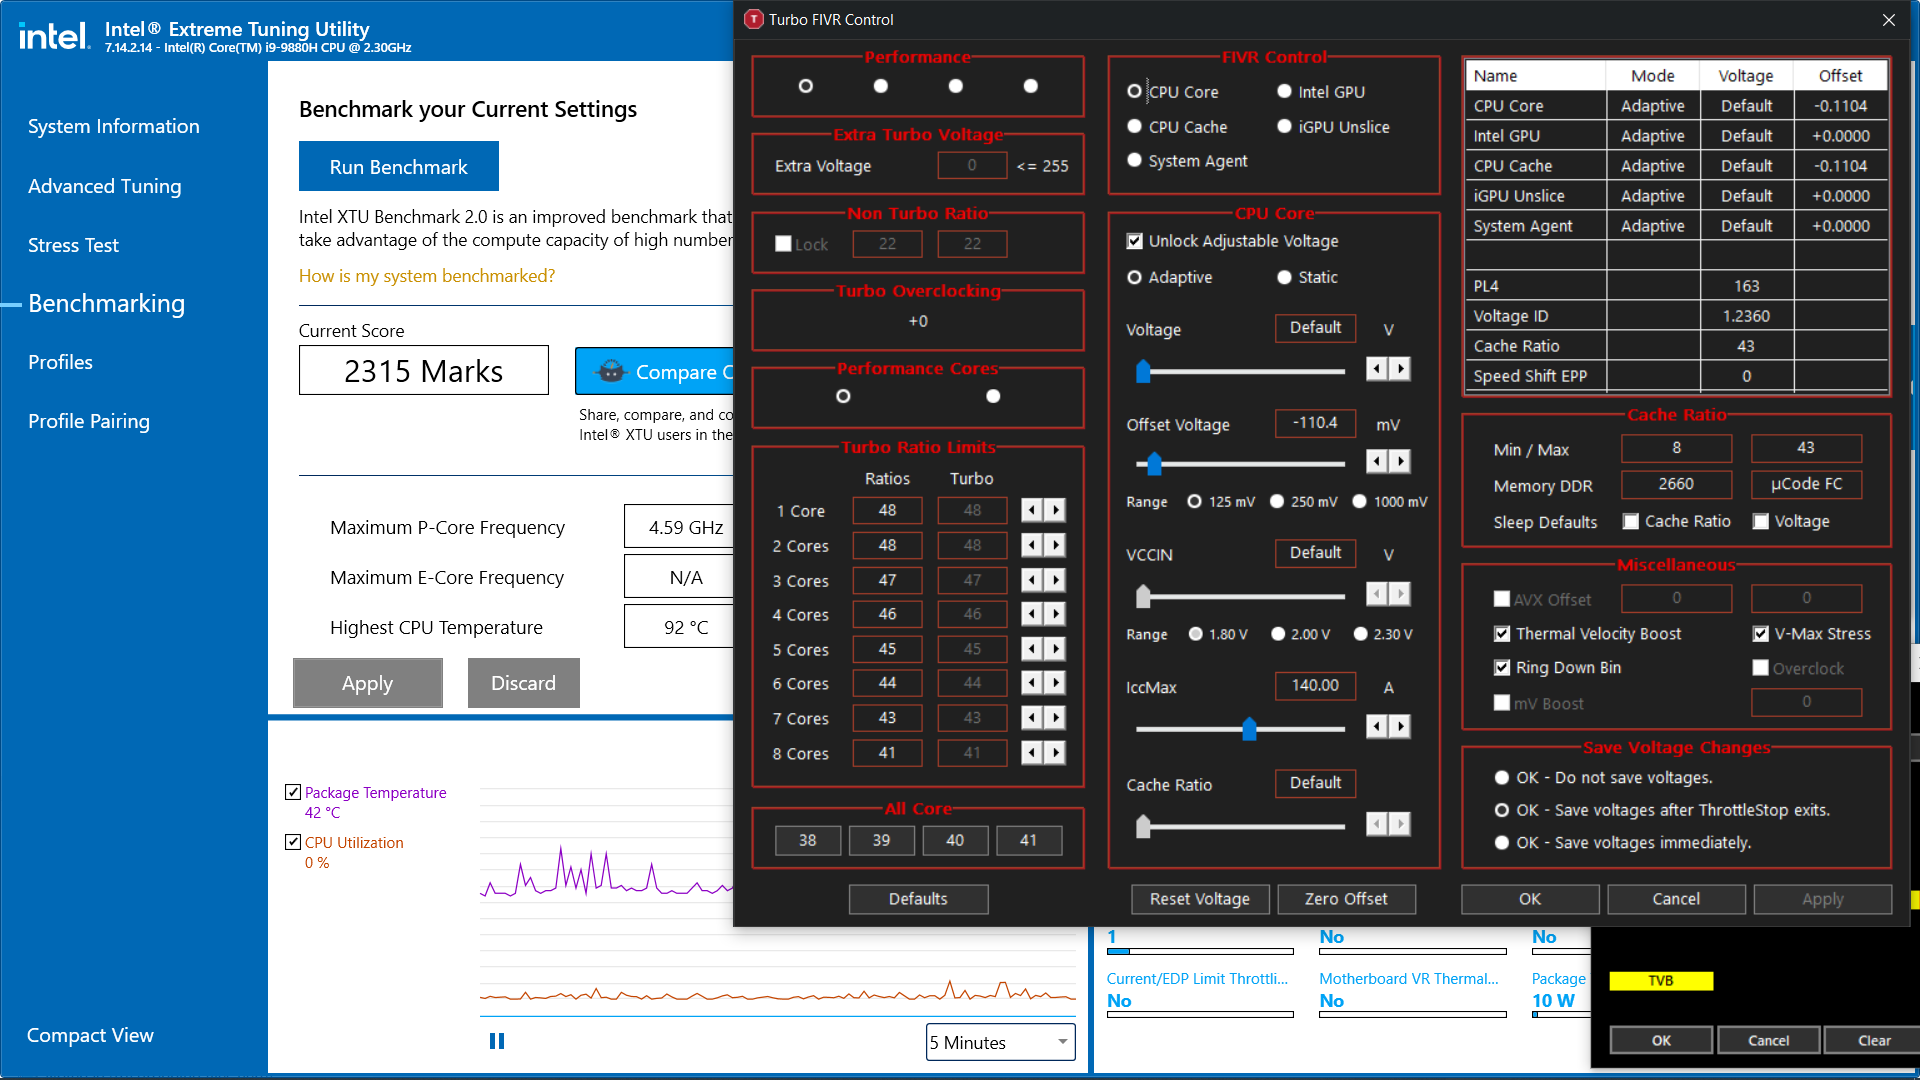Click the All Core 40 button
This screenshot has width=1920, height=1080.
[x=955, y=840]
